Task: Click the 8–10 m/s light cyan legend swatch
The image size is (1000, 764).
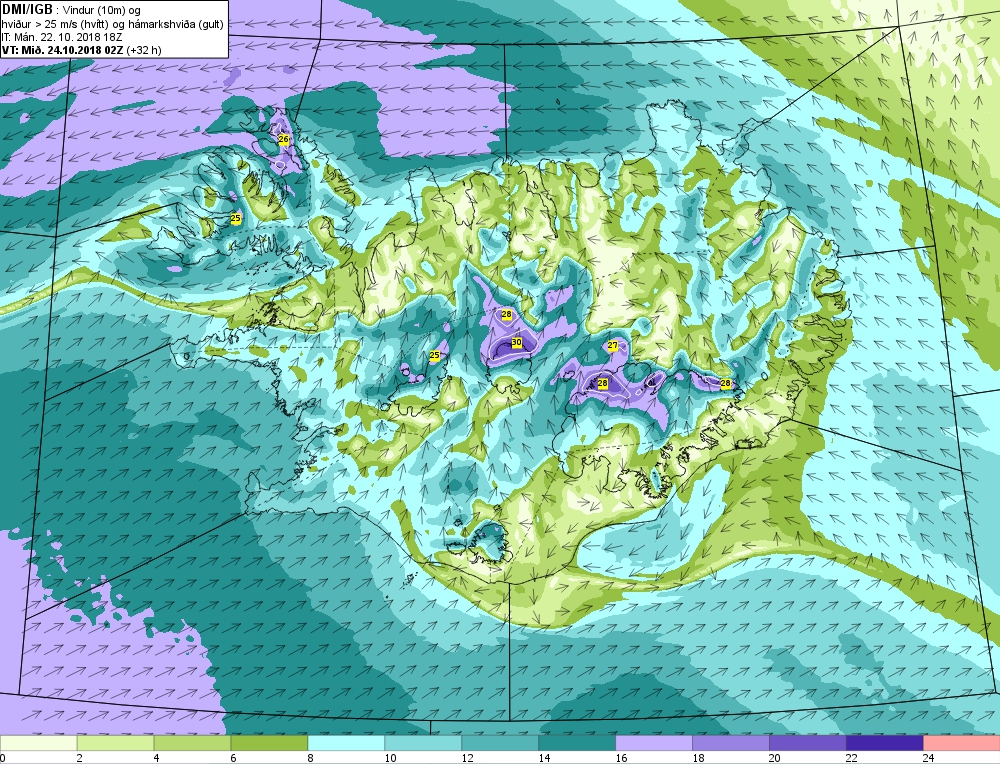Action: pos(346,744)
